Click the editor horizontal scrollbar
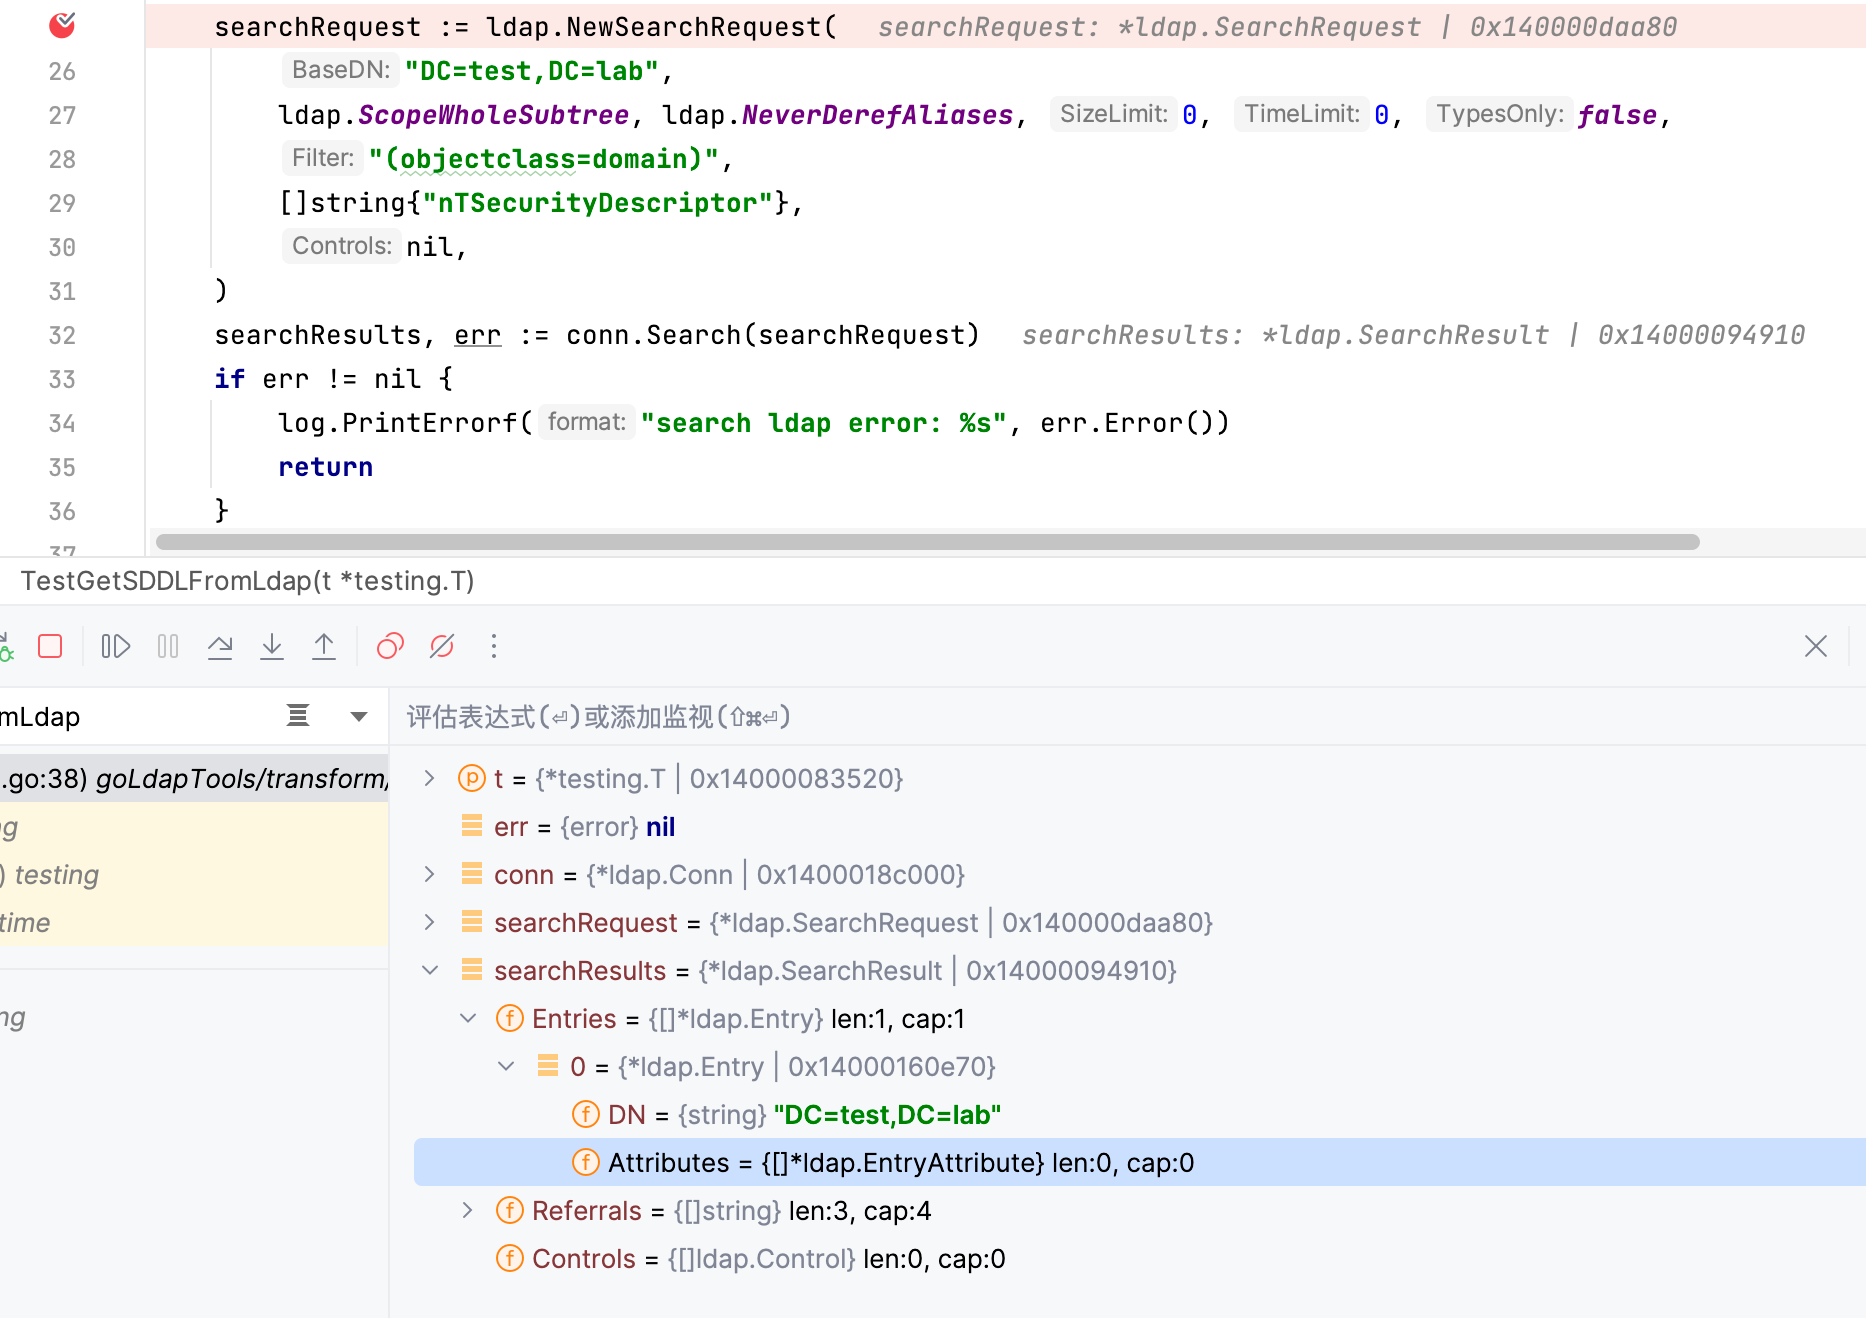1866x1318 pixels. point(927,542)
